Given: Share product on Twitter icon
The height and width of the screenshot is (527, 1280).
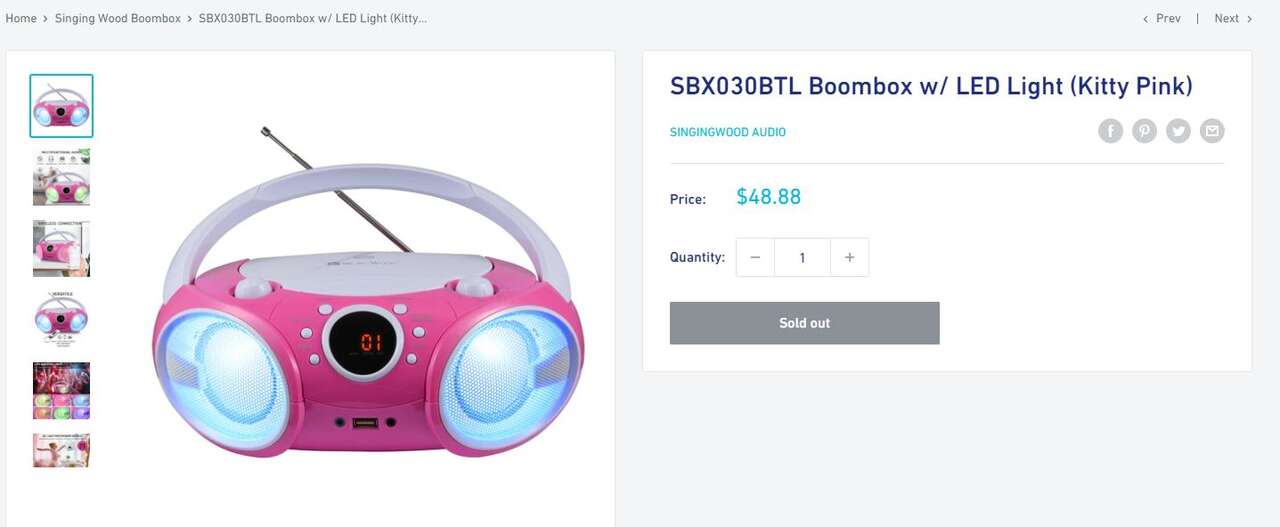Looking at the screenshot, I should [1178, 131].
